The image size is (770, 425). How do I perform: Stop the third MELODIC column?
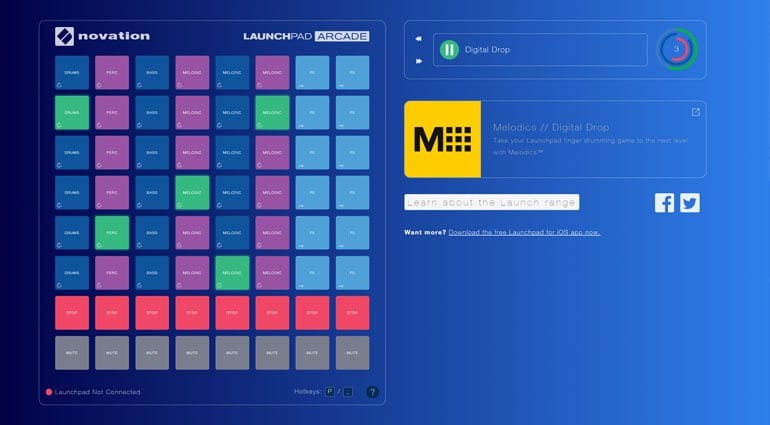tap(272, 313)
